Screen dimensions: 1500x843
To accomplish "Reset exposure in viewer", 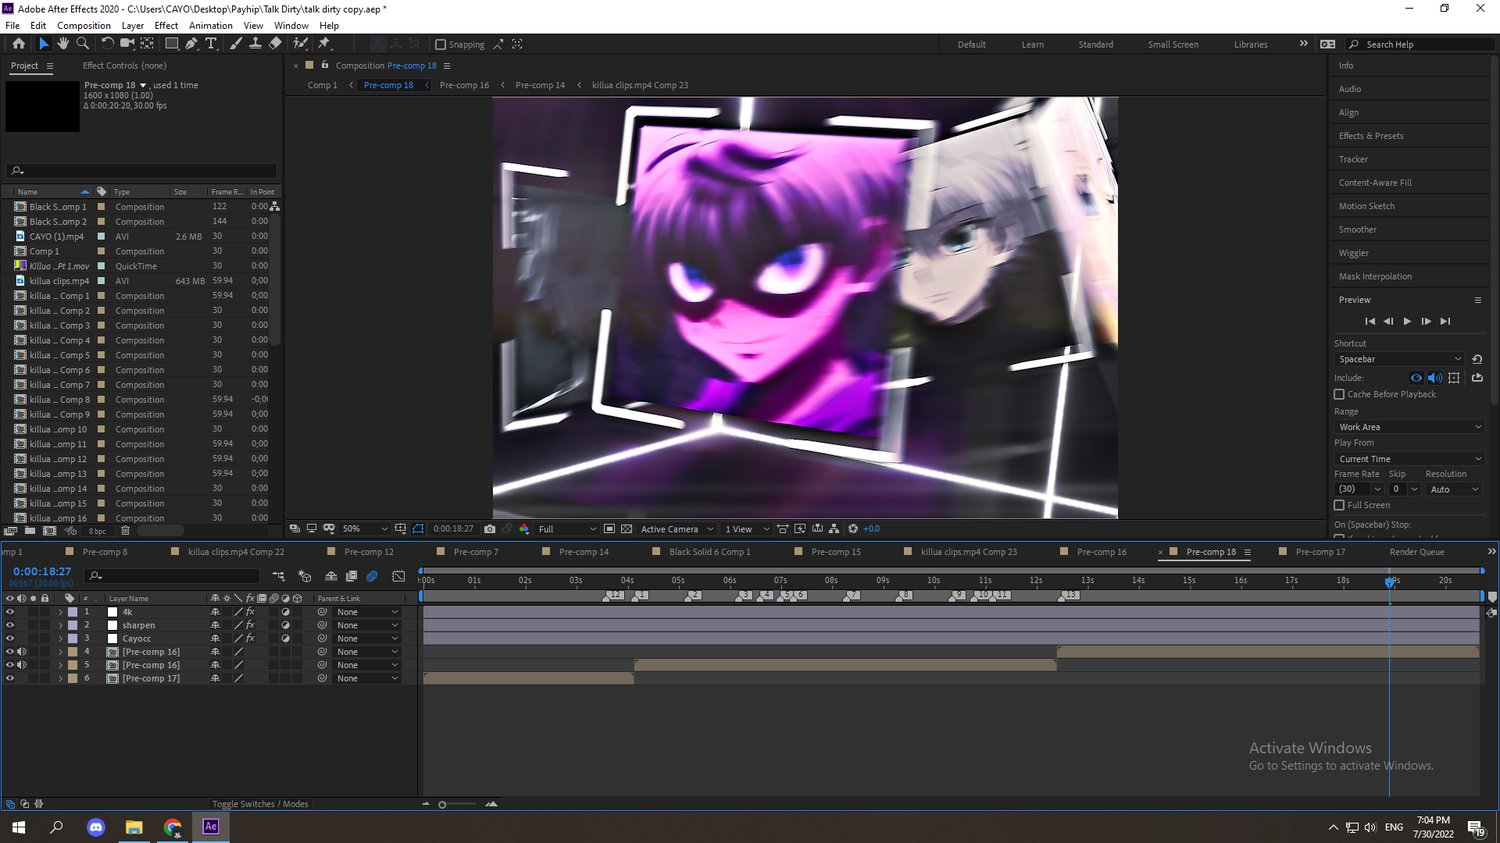I will pos(853,529).
